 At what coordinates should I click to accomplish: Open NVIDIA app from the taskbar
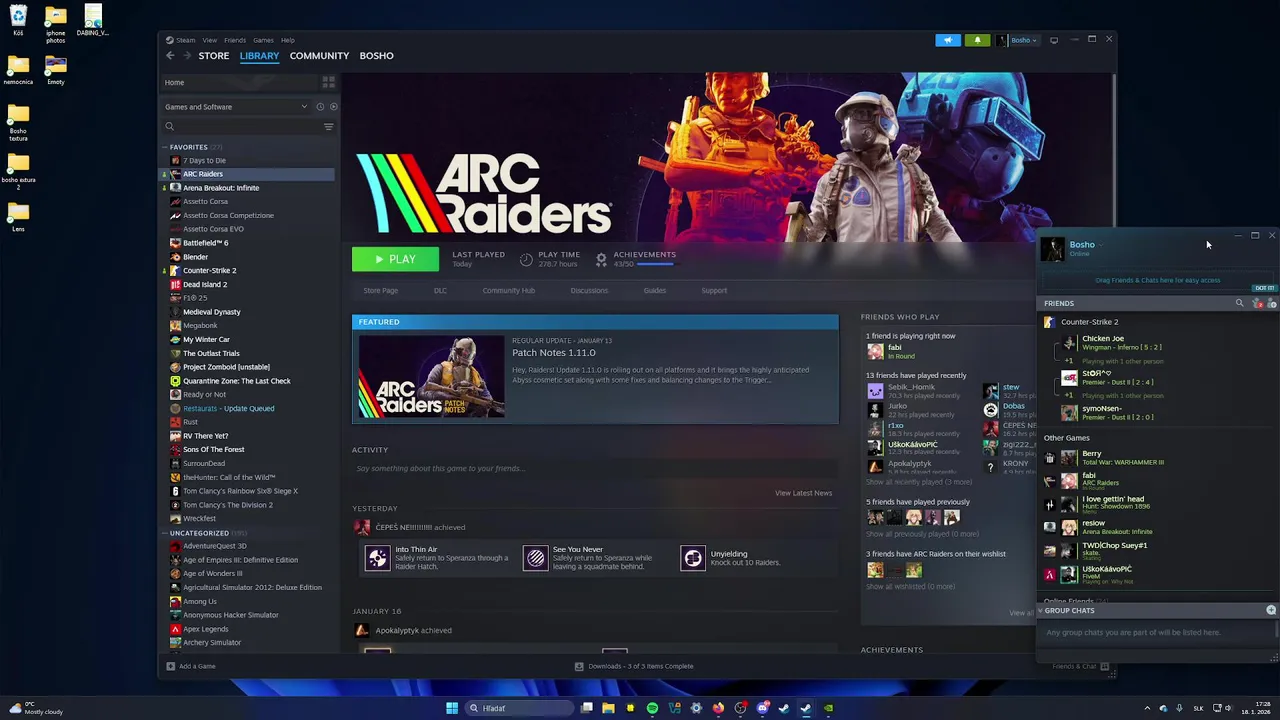828,708
